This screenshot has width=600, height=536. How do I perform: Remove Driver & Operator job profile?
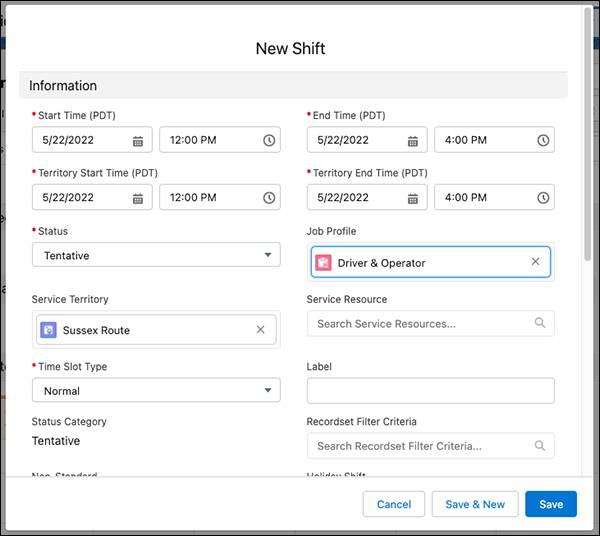coord(535,262)
